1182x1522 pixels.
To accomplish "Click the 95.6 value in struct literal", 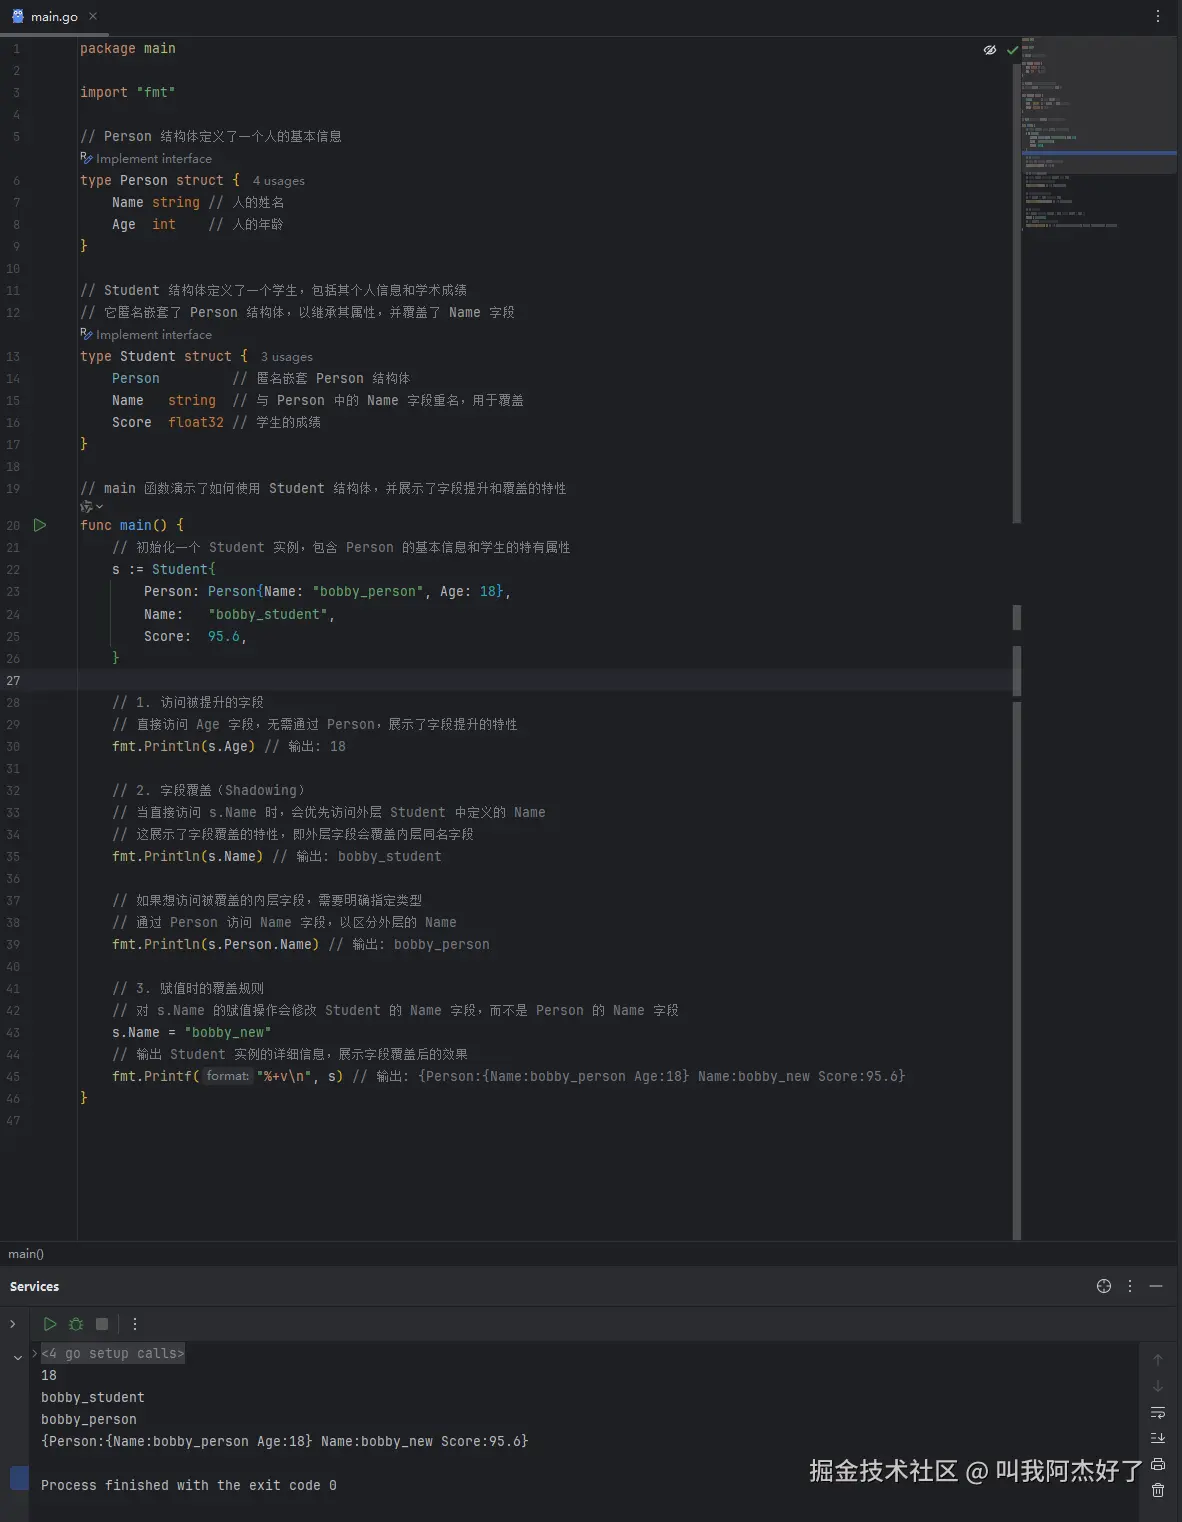I will point(224,636).
